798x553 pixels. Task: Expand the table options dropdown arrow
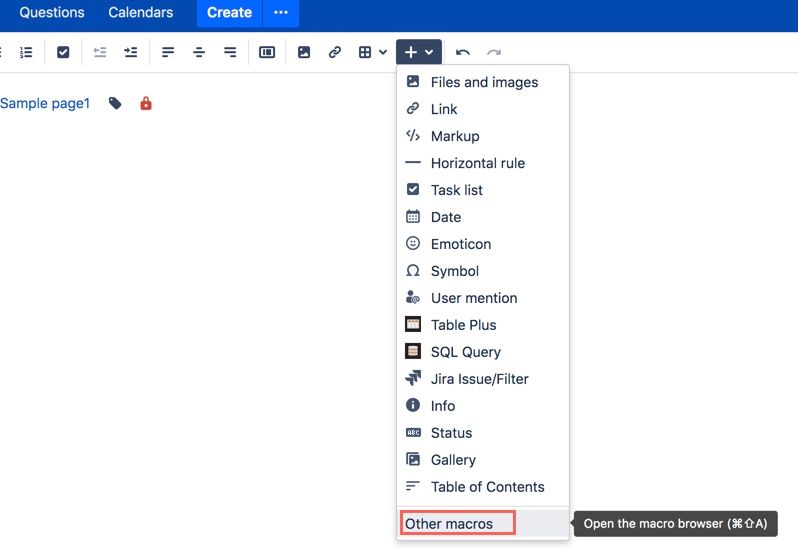click(x=383, y=52)
